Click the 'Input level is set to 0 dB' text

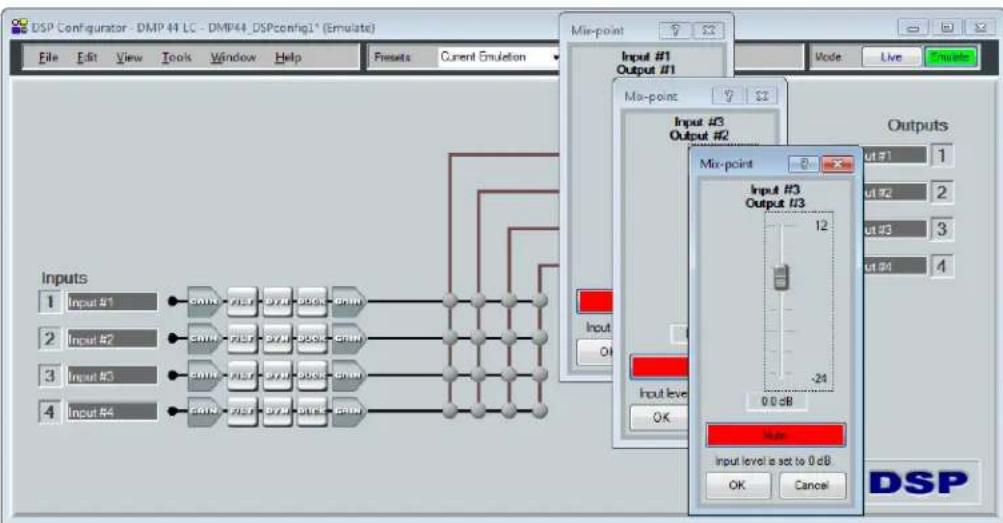tap(773, 460)
